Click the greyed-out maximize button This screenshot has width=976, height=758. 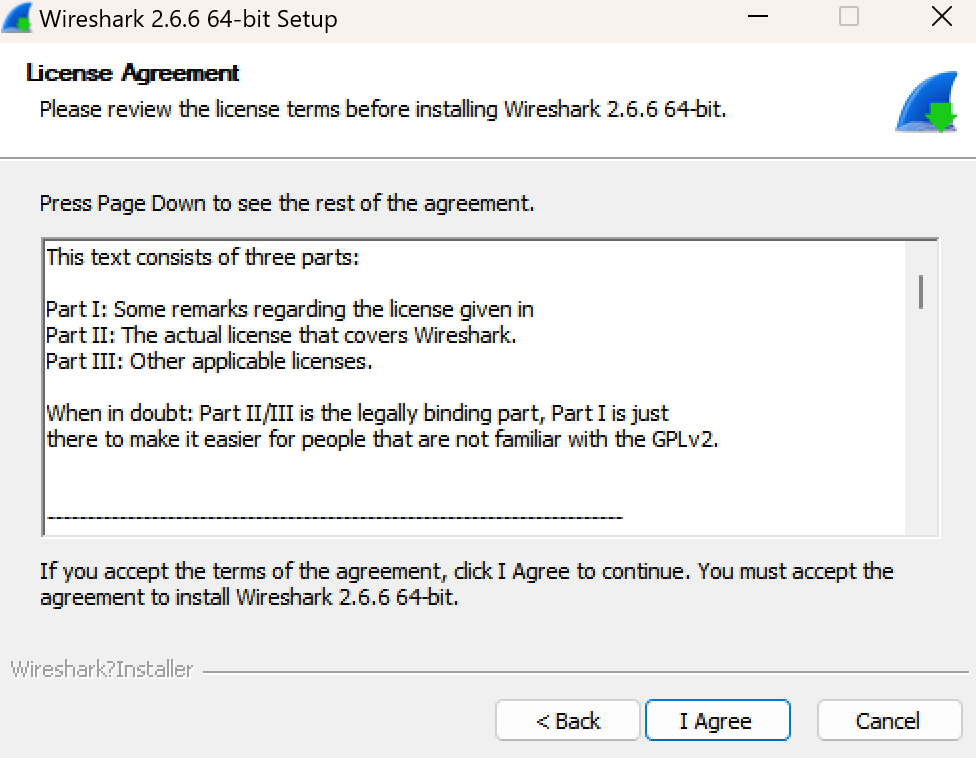pyautogui.click(x=849, y=17)
